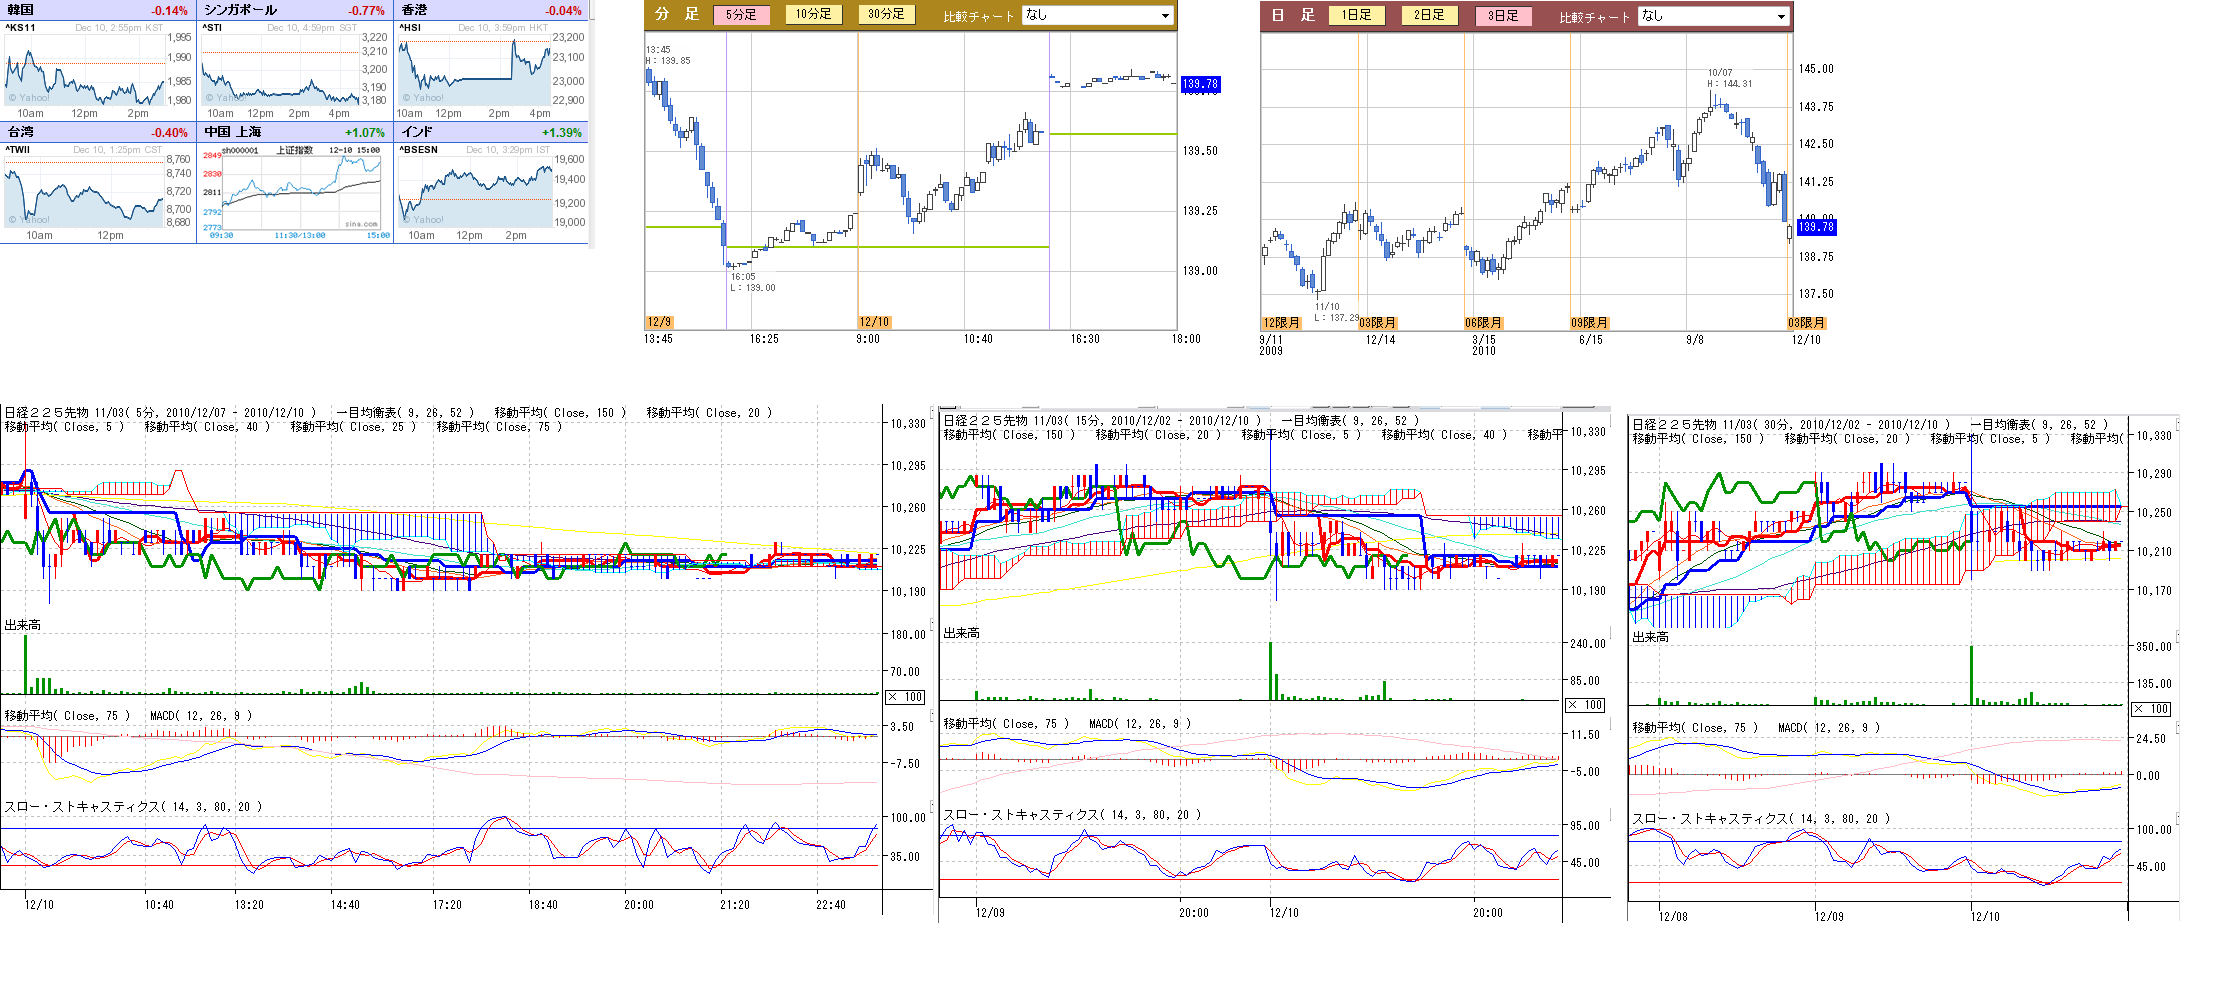
Task: Click the Taiwan ^TWII mini chart
Action: 85,190
